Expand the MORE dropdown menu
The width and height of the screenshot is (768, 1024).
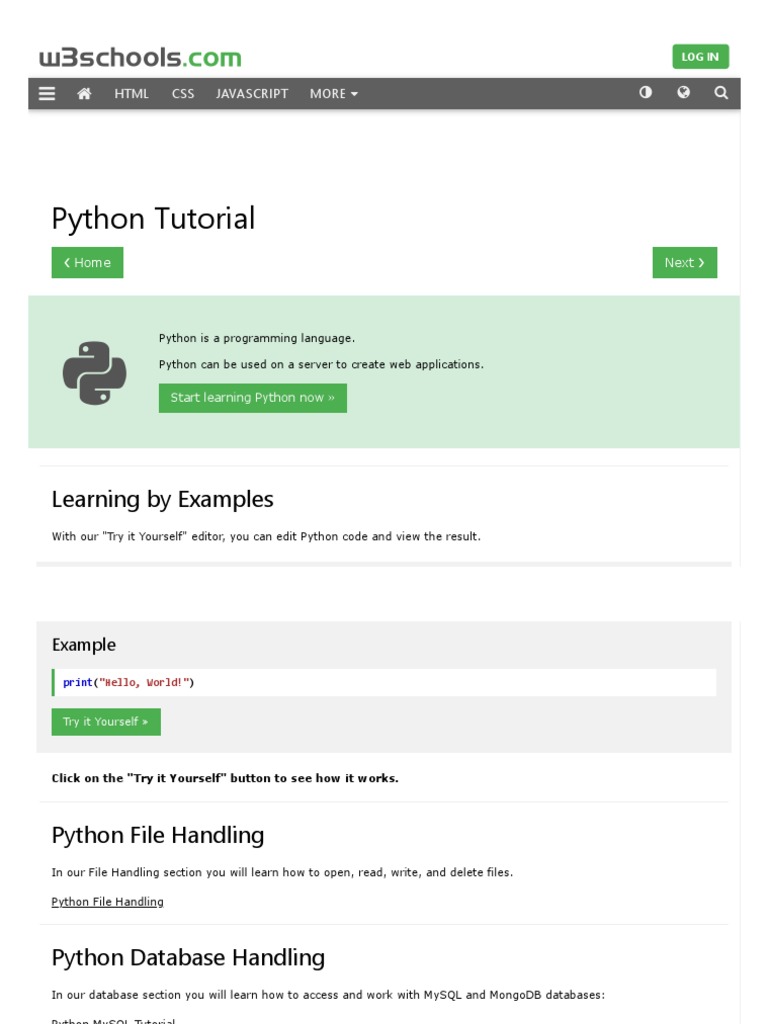[333, 94]
